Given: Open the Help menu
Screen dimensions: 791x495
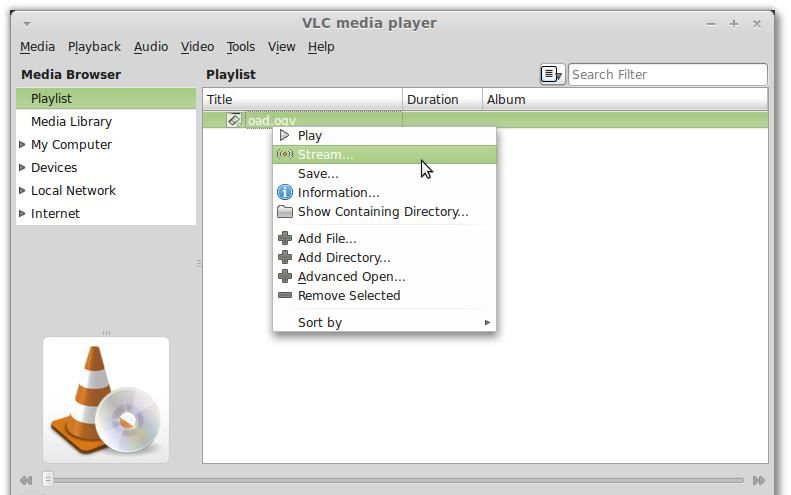Looking at the screenshot, I should coord(321,47).
